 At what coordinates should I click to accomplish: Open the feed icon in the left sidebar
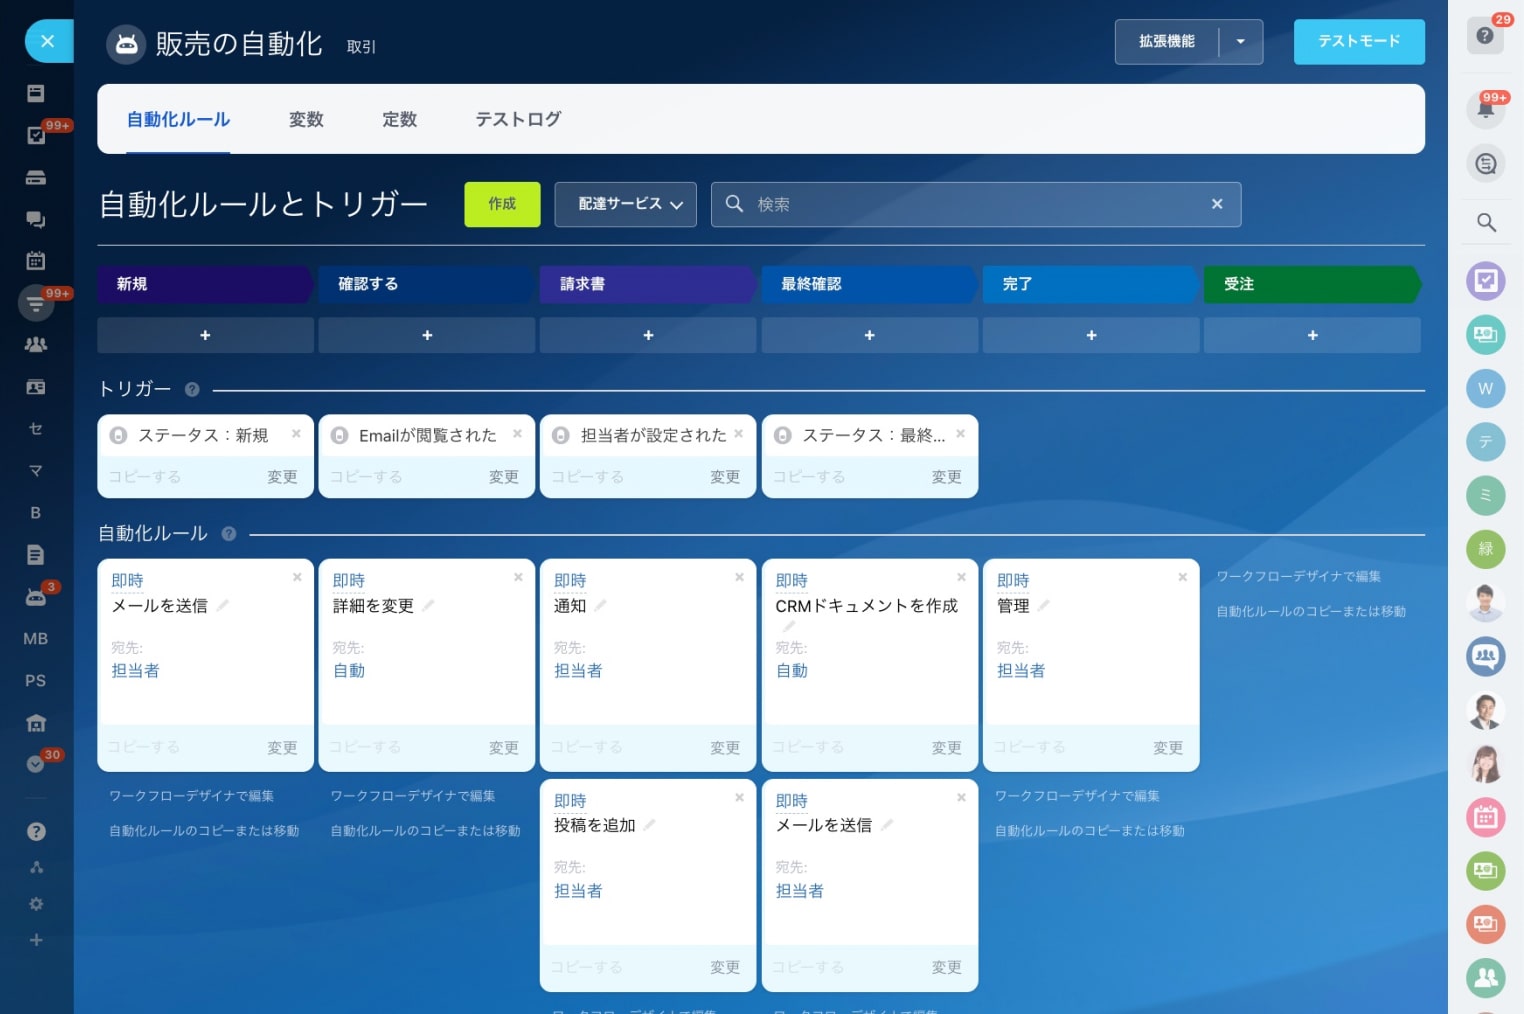point(36,93)
